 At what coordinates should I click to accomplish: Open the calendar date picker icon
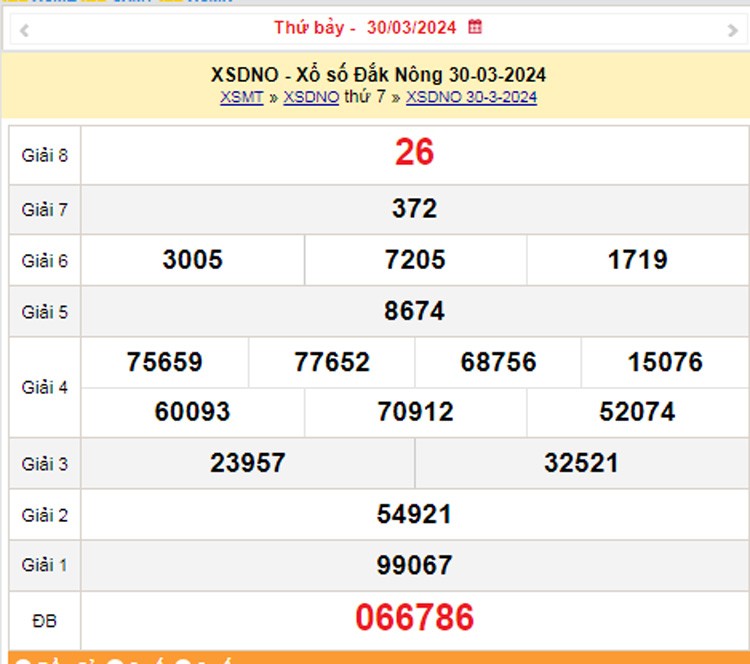(475, 28)
